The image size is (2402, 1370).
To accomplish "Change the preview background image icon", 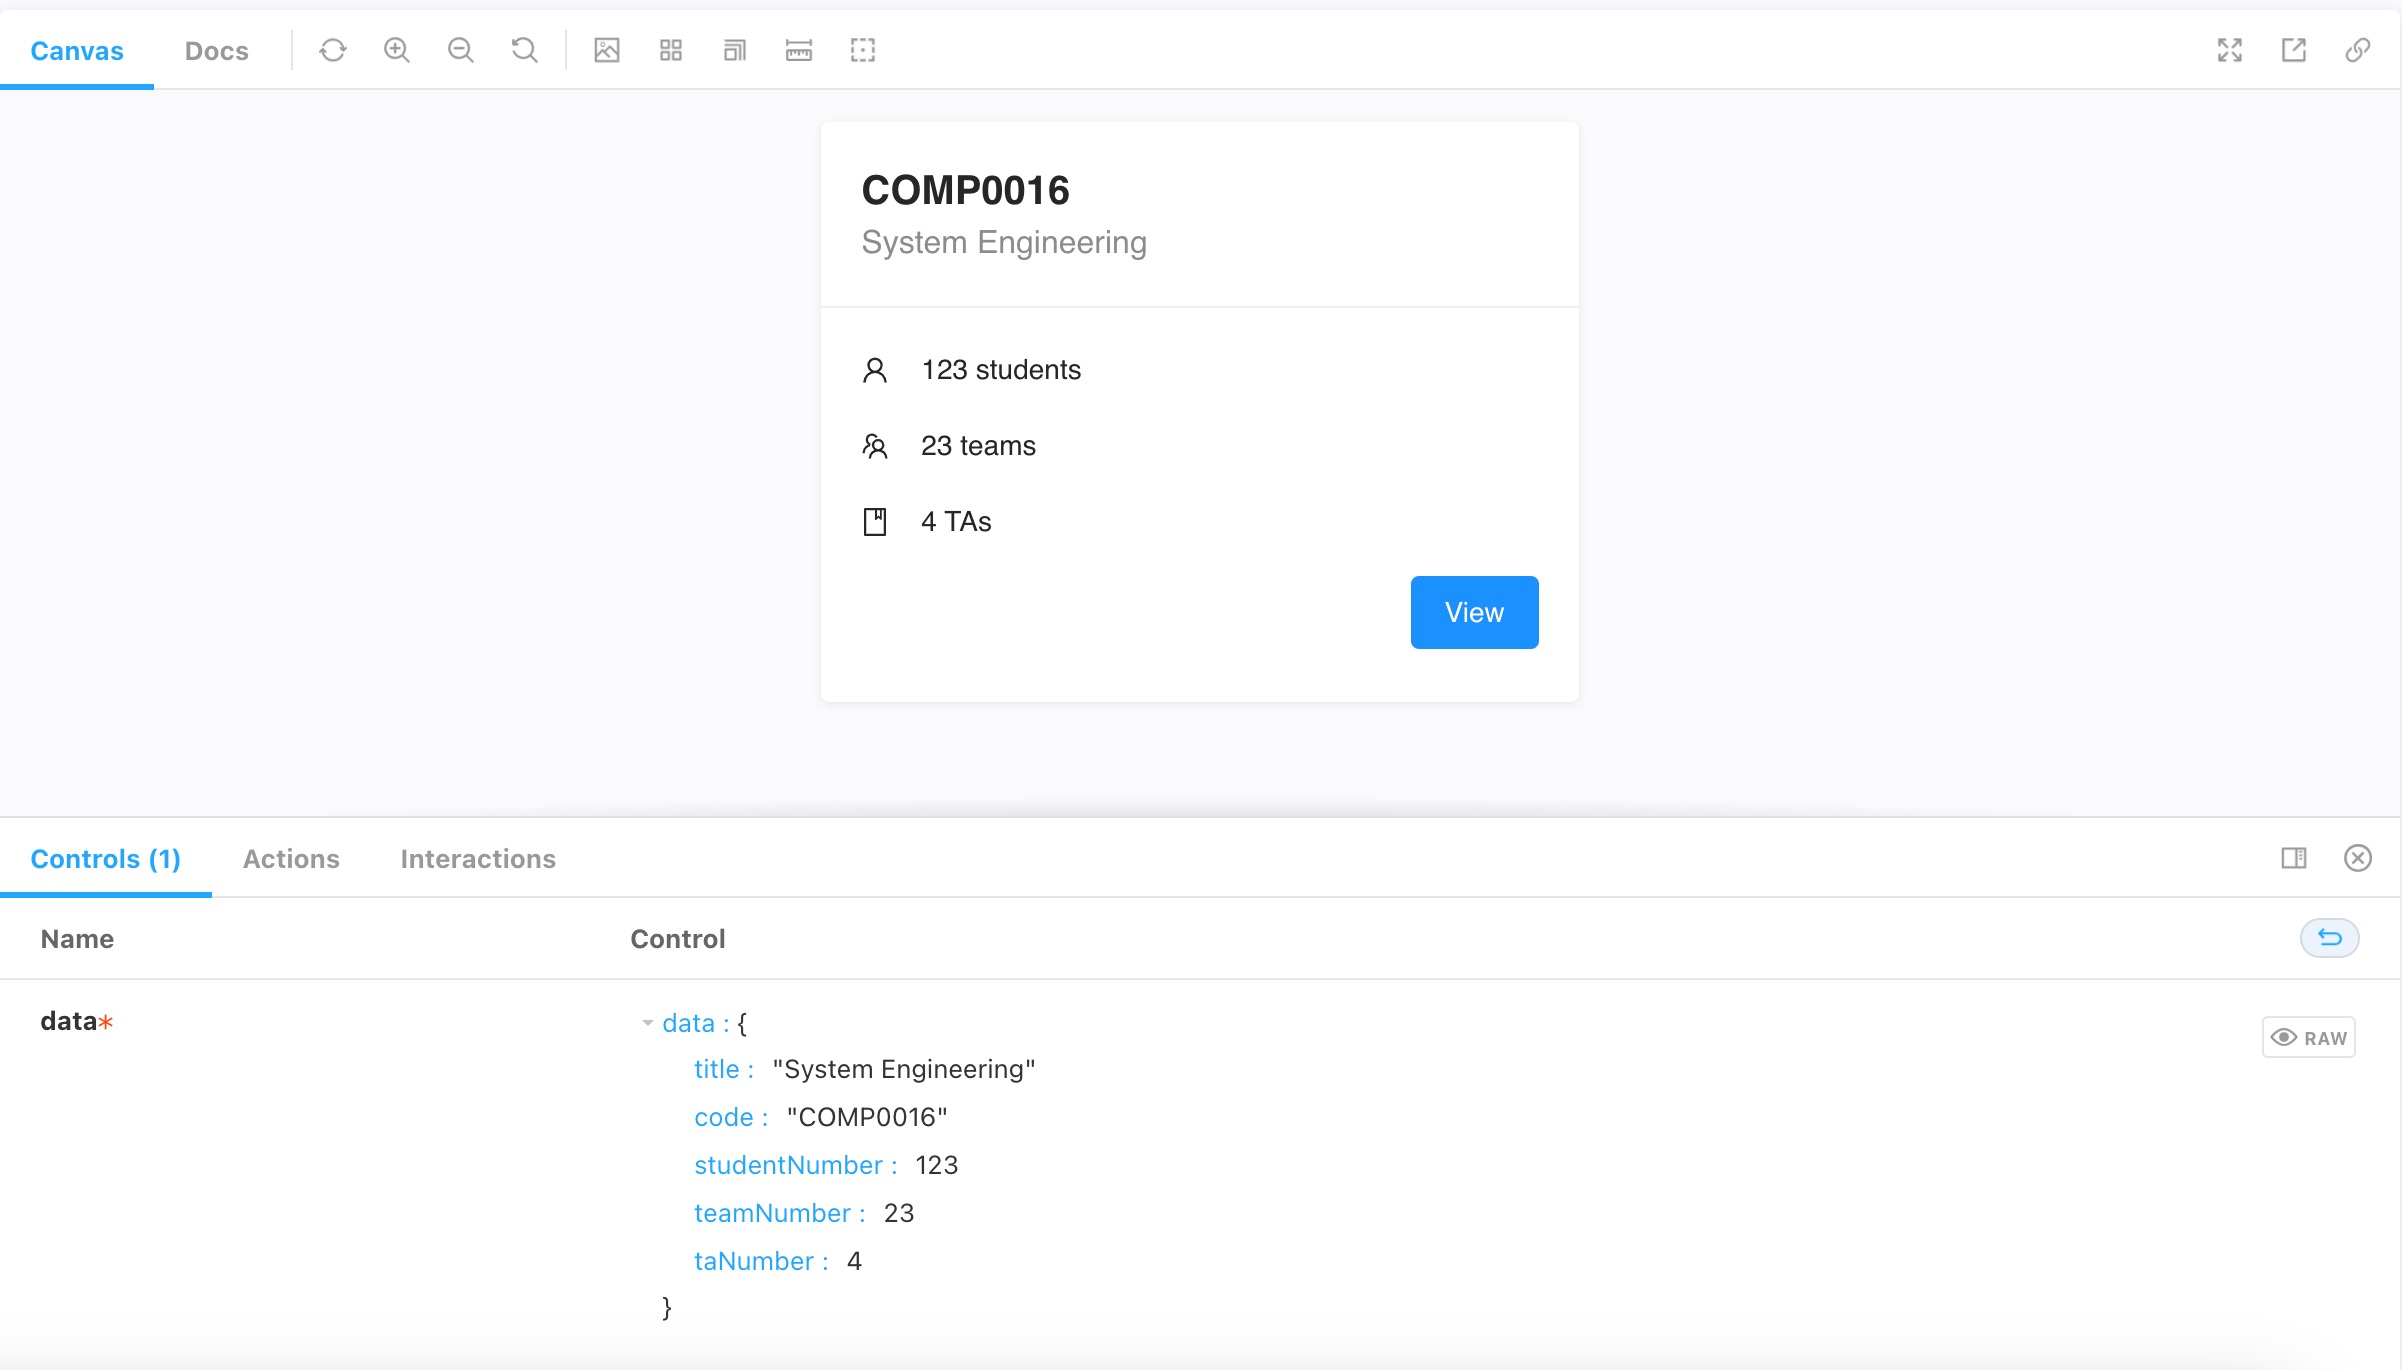I will tap(607, 50).
